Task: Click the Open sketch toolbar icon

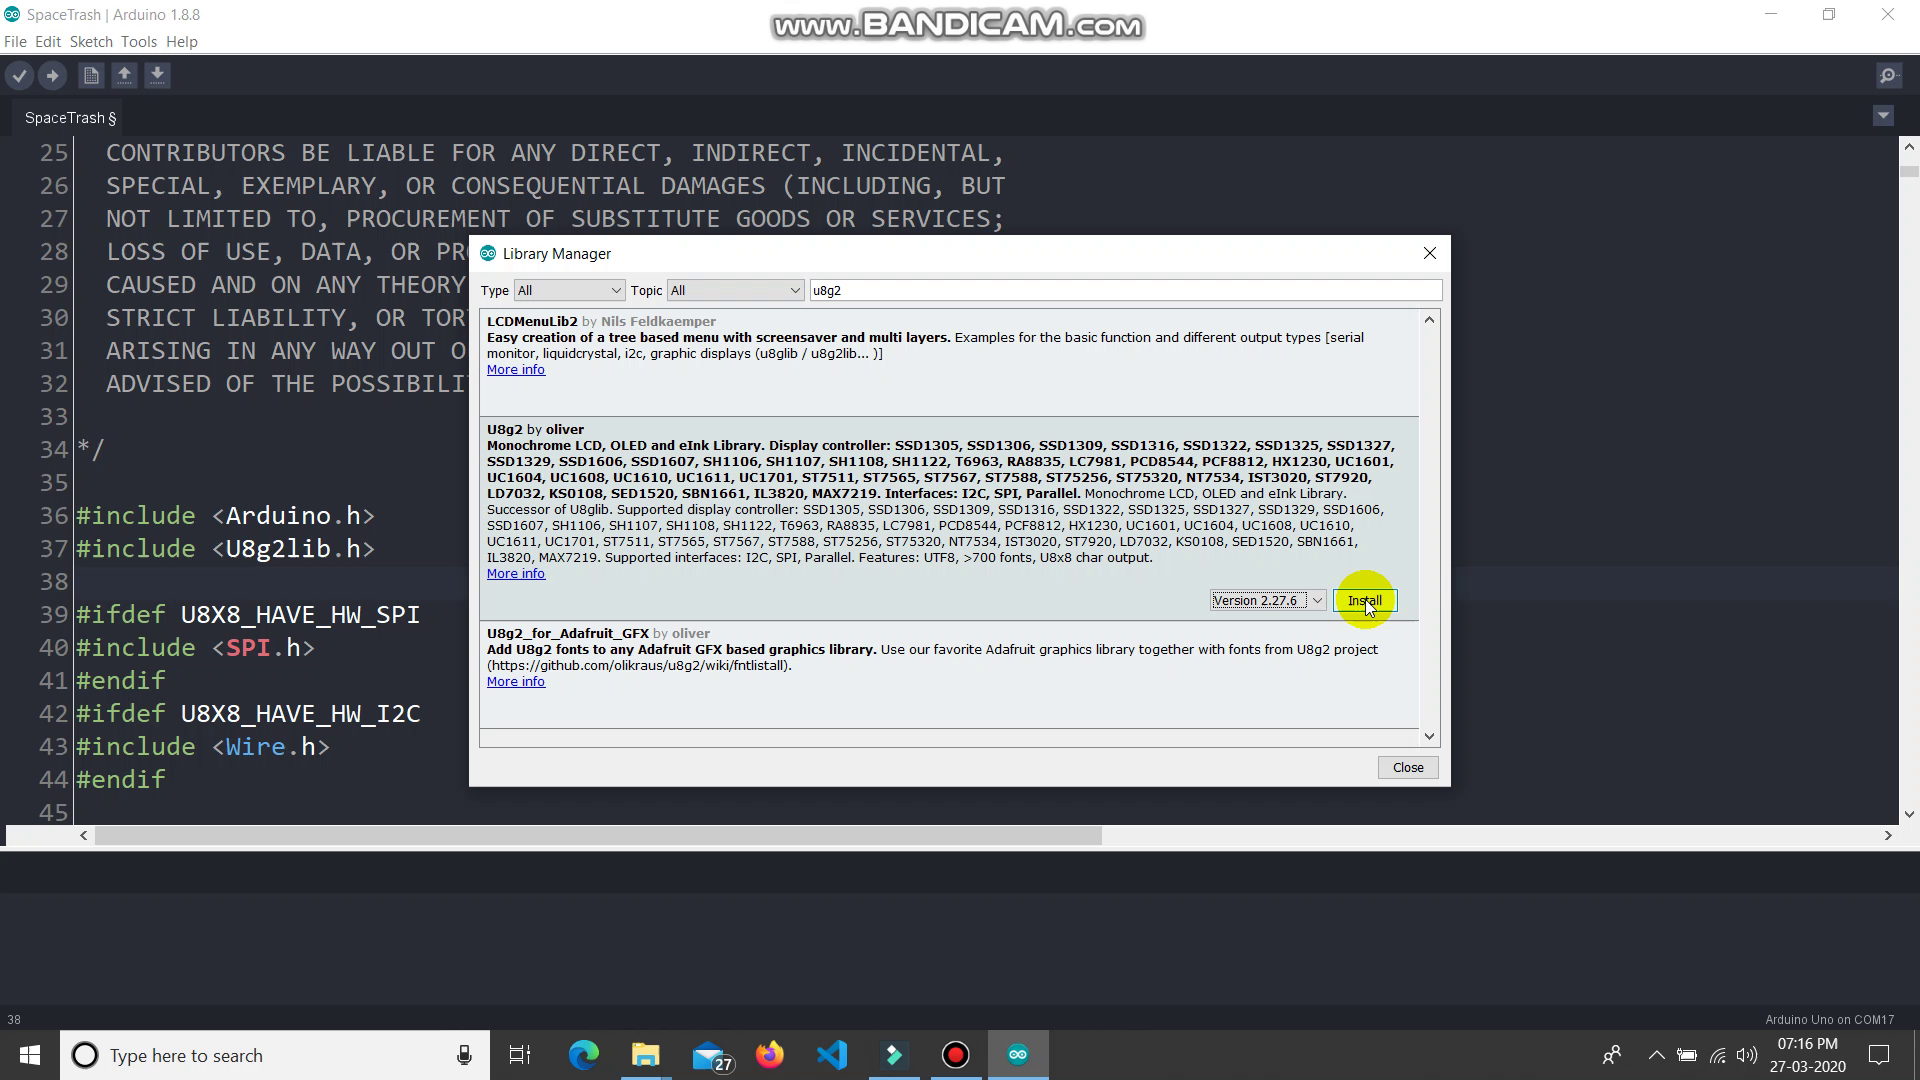Action: point(124,75)
